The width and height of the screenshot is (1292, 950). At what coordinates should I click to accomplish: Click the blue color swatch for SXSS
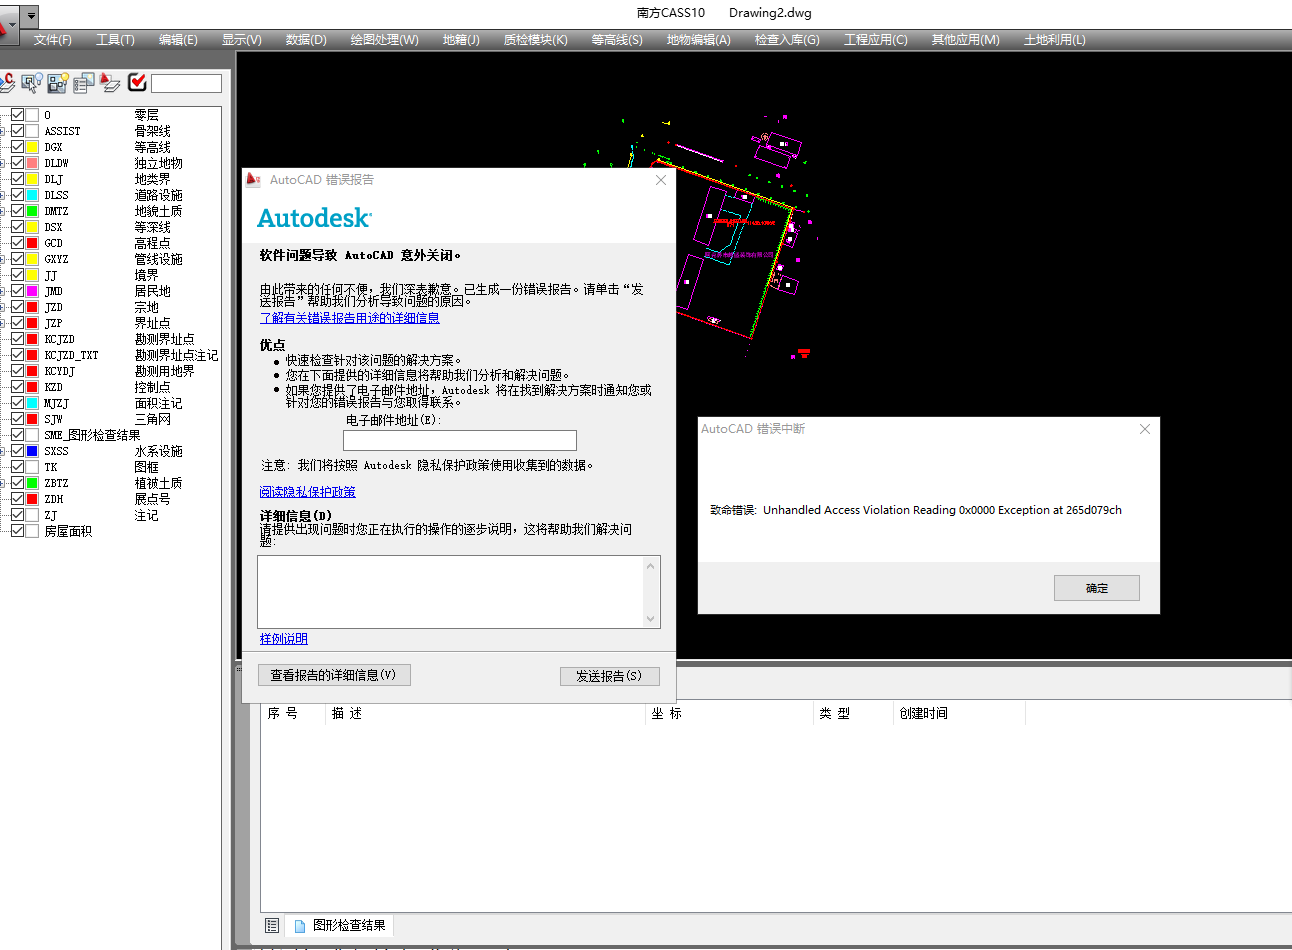point(33,451)
